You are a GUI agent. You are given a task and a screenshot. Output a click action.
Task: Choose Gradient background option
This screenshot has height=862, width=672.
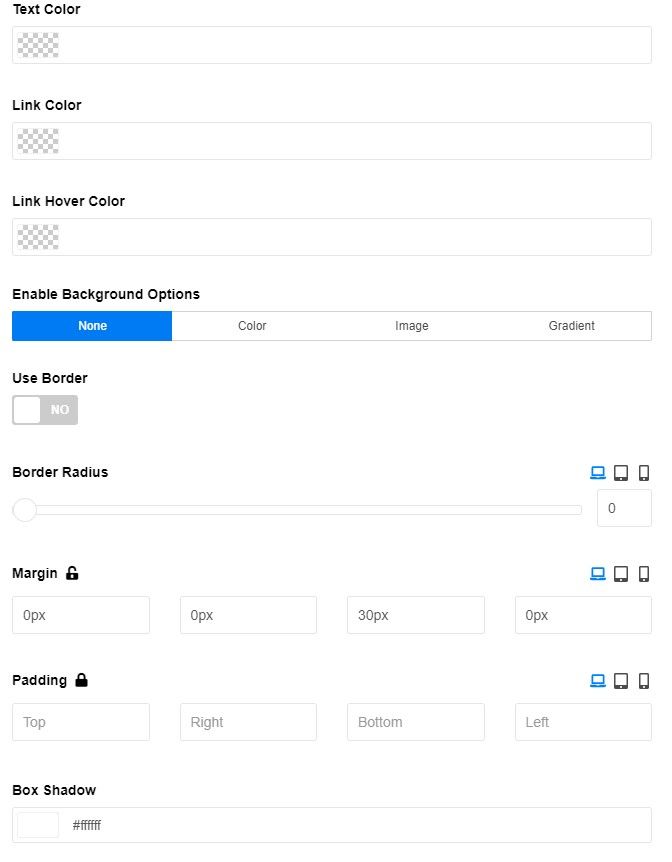pos(571,326)
